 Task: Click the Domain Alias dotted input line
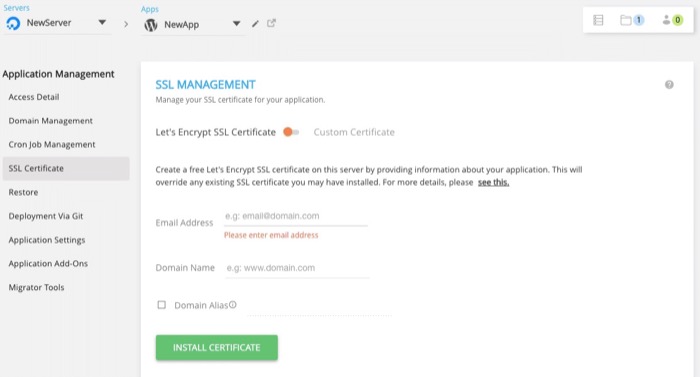coord(319,308)
